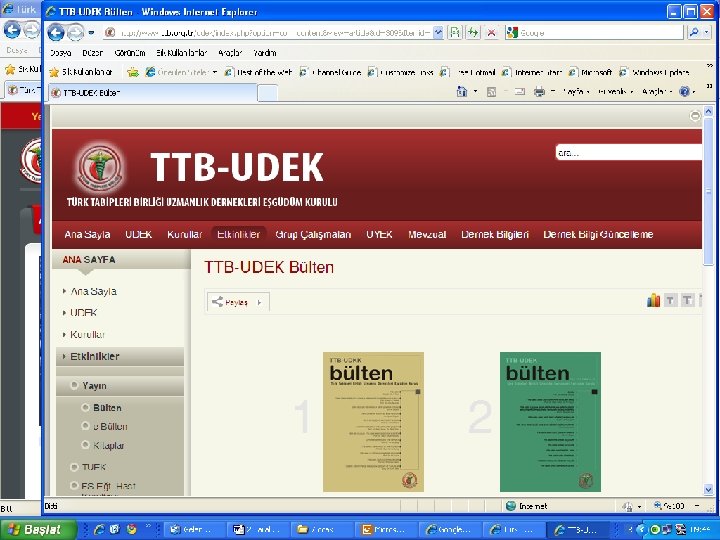This screenshot has width=720, height=540.
Task: Open the Görünüm menu
Action: click(x=130, y=53)
